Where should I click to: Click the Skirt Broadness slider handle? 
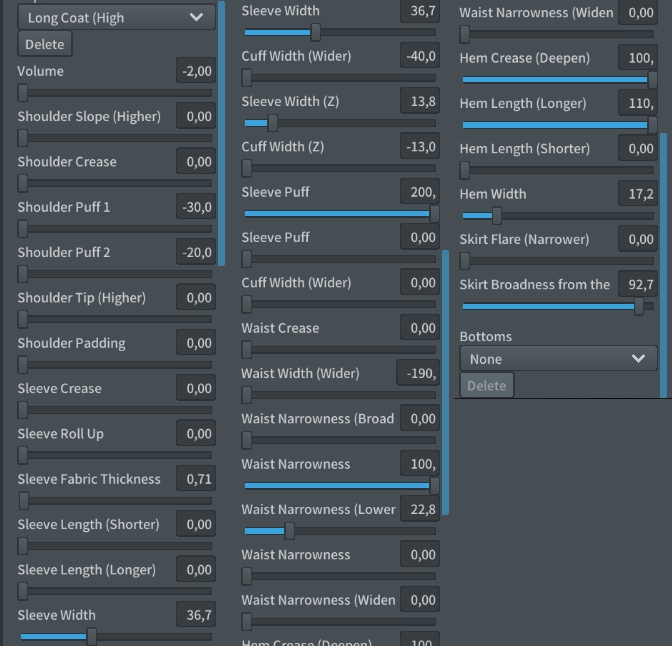pyautogui.click(x=639, y=306)
